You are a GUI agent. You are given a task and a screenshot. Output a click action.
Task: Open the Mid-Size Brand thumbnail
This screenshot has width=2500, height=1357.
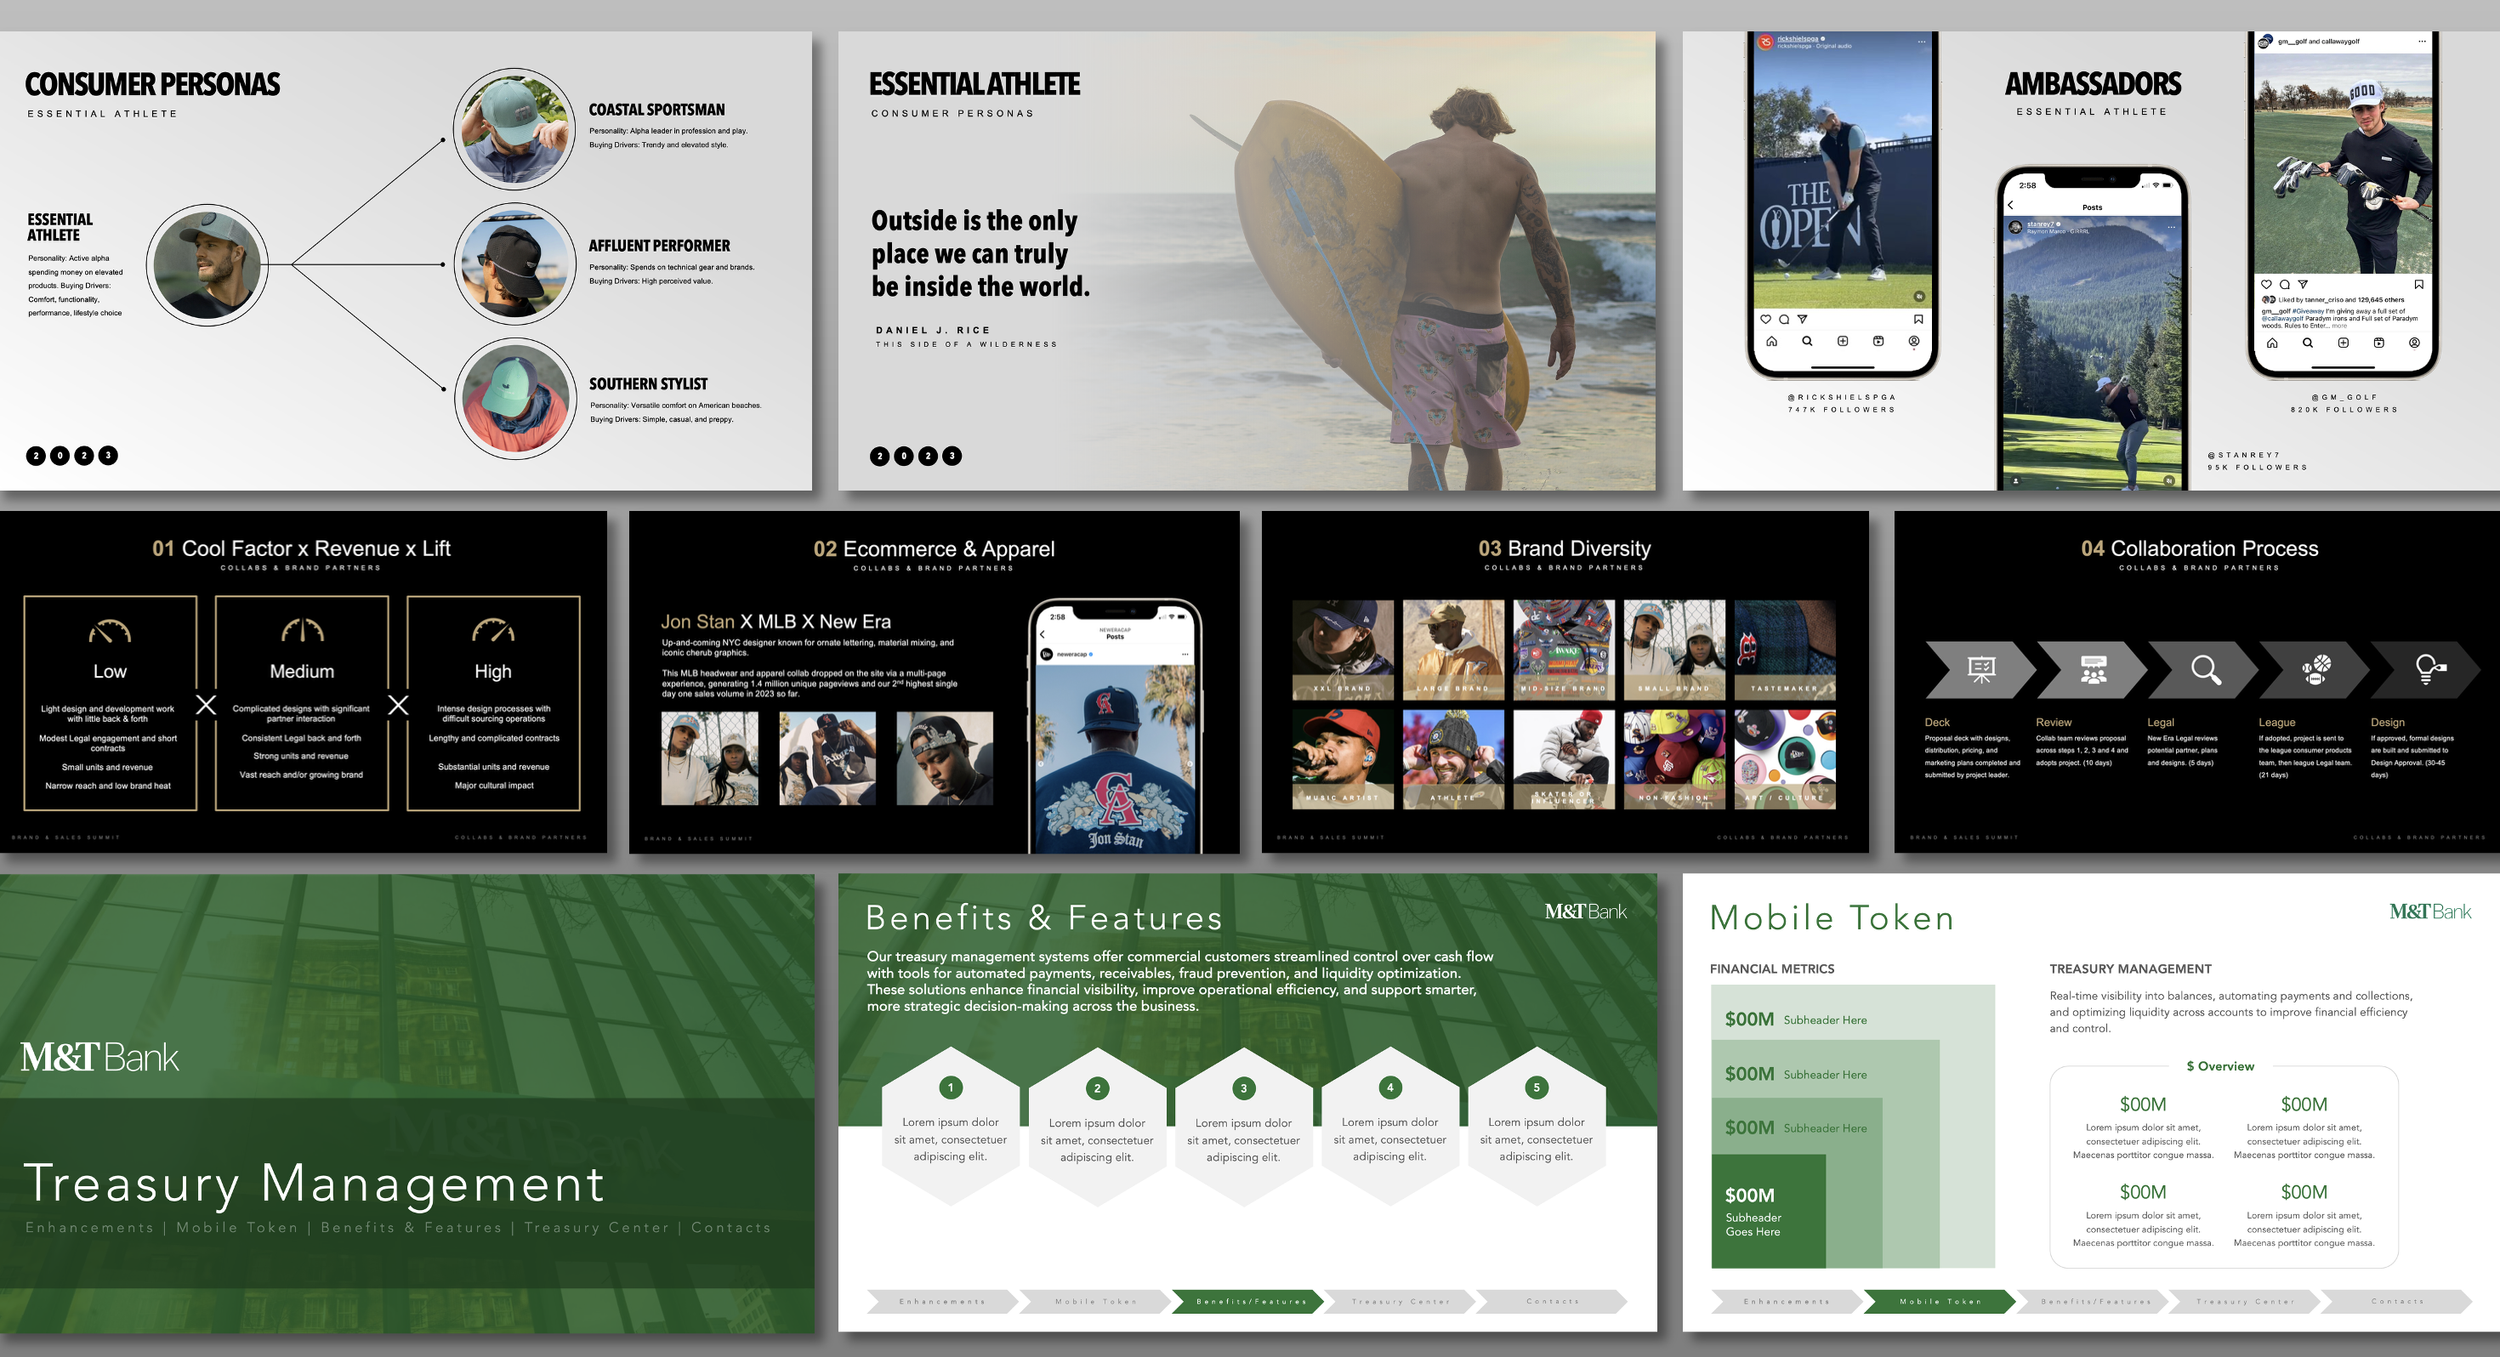[x=1564, y=650]
